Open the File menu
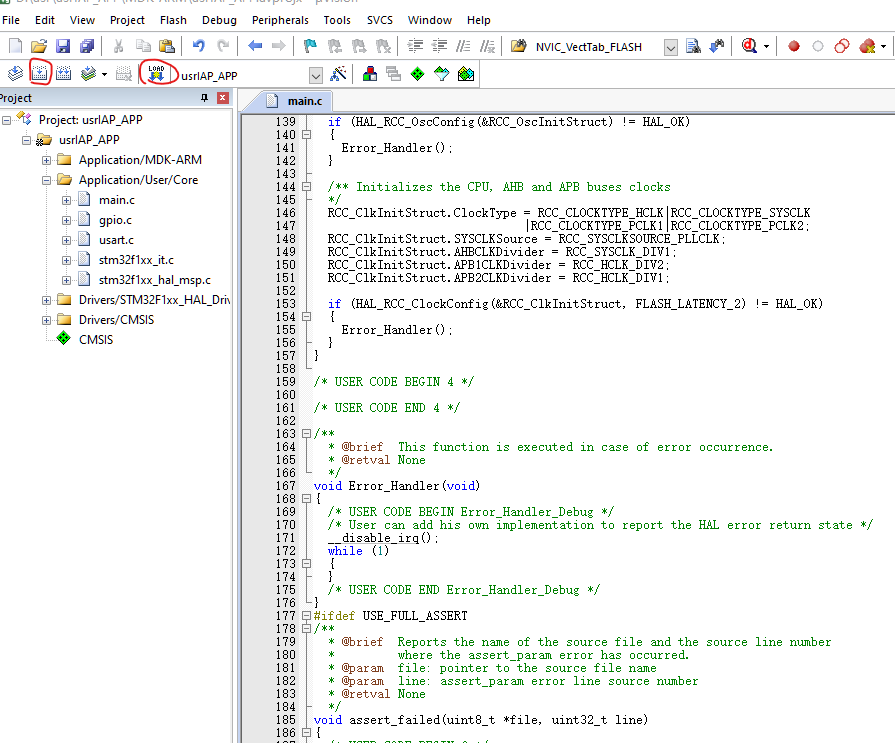 (11, 20)
